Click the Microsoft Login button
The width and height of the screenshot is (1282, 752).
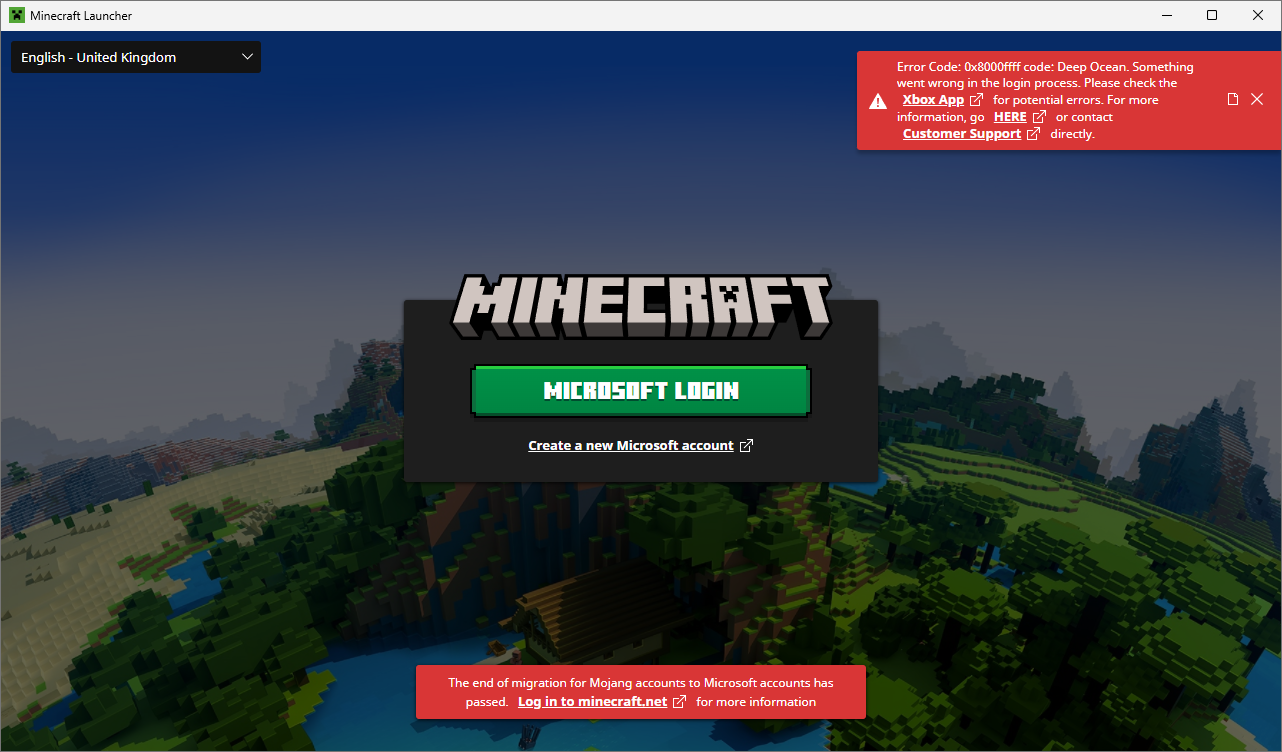(x=640, y=390)
